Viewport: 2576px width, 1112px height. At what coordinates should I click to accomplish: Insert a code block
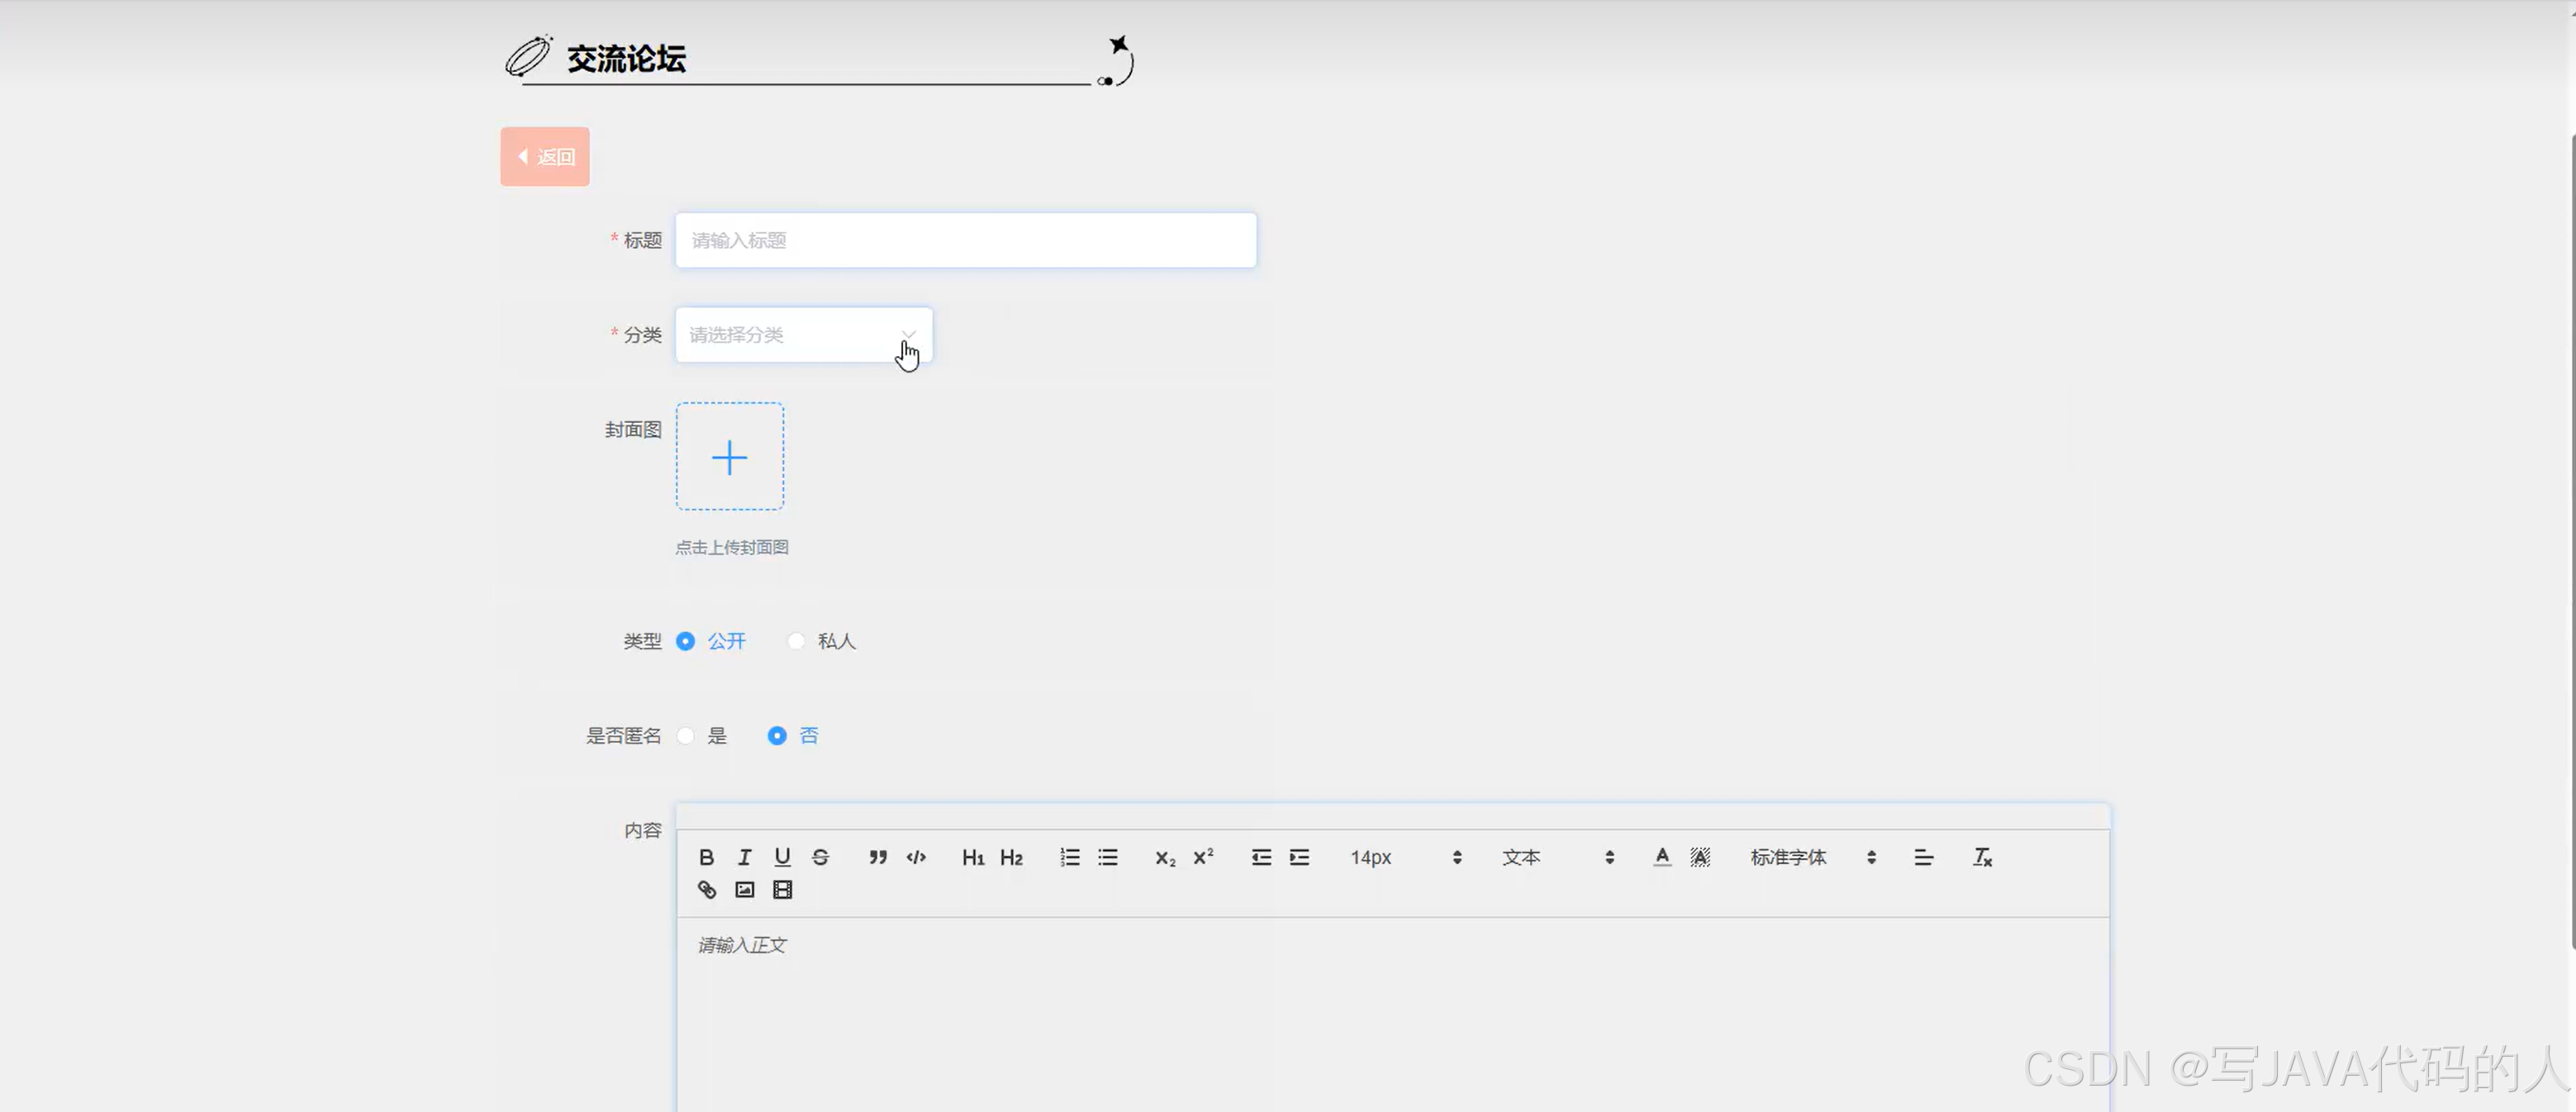click(916, 857)
